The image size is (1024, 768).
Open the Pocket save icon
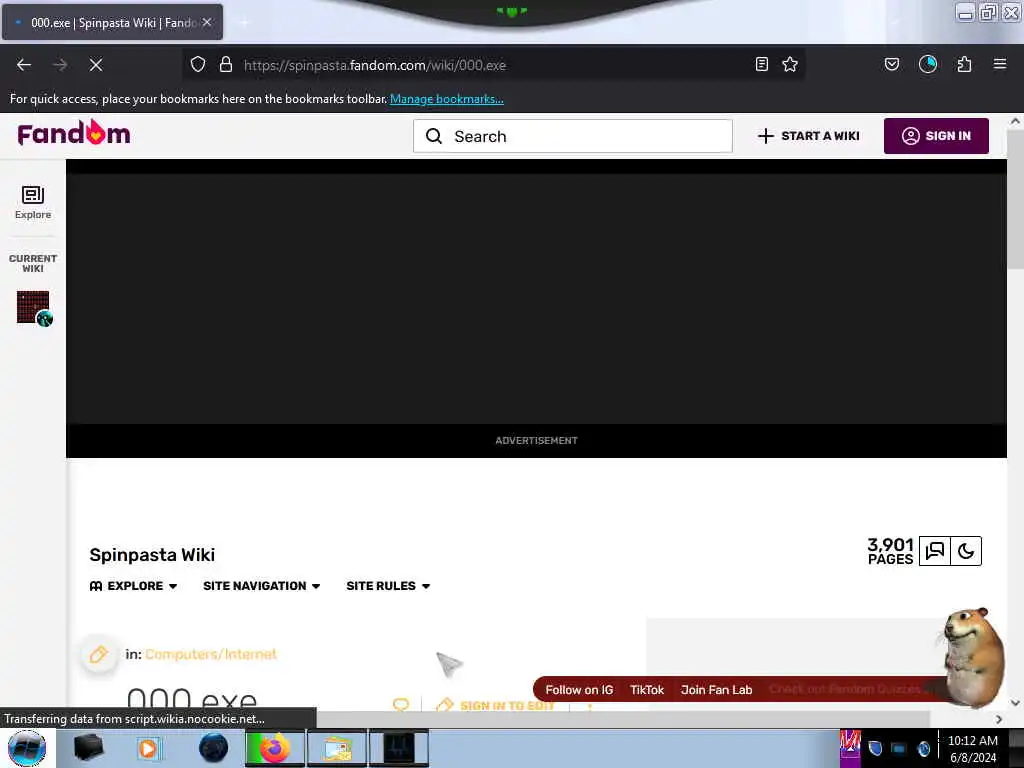tap(891, 64)
